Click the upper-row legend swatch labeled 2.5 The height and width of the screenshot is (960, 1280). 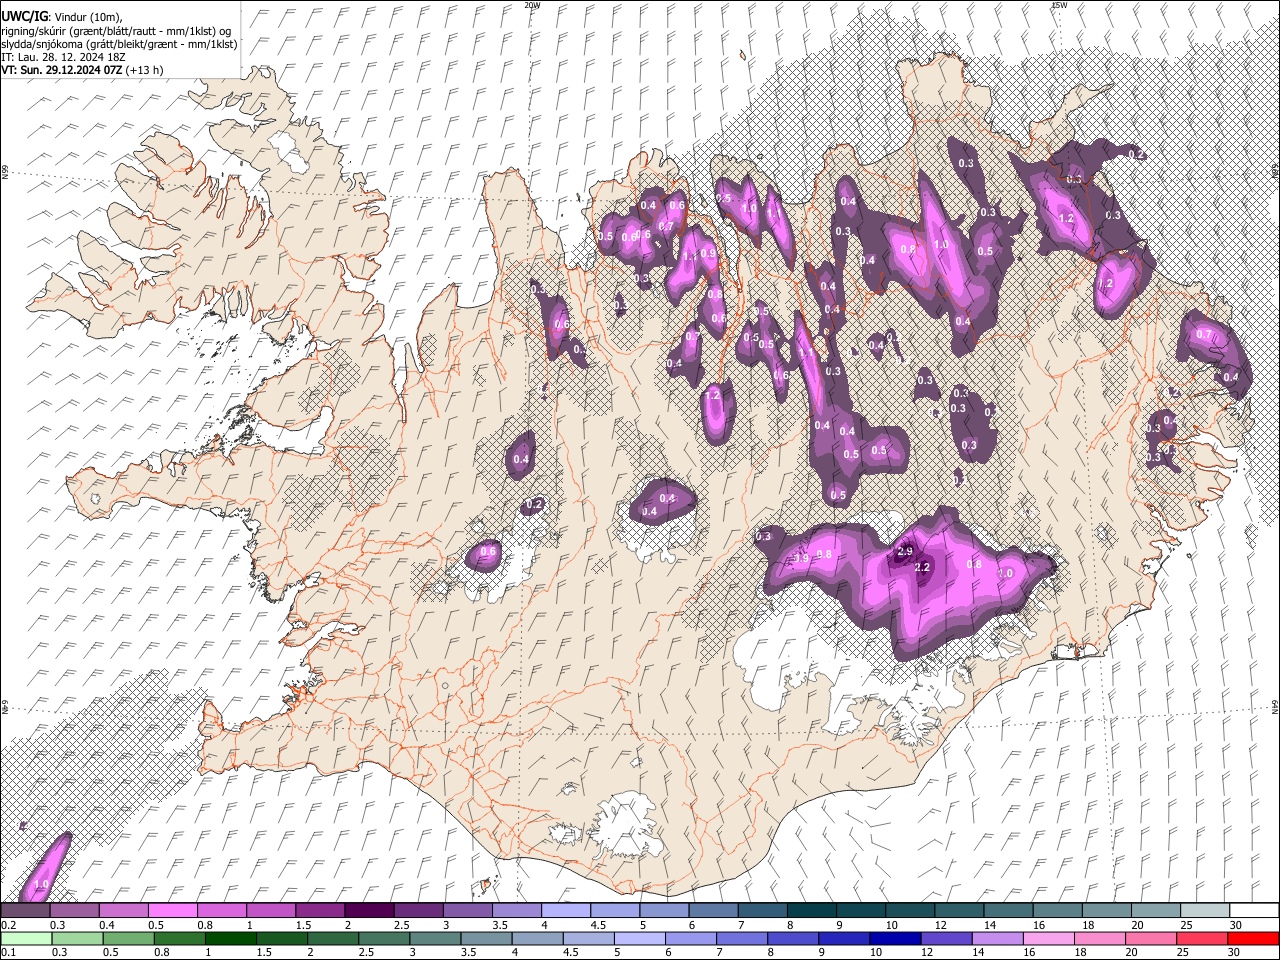pyautogui.click(x=417, y=911)
